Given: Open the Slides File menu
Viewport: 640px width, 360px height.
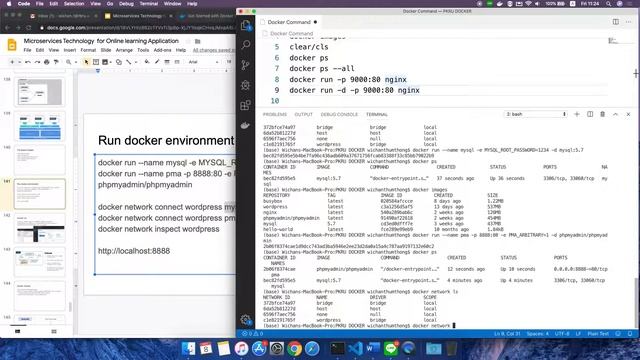Looking at the screenshot, I should pyautogui.click(x=27, y=50).
